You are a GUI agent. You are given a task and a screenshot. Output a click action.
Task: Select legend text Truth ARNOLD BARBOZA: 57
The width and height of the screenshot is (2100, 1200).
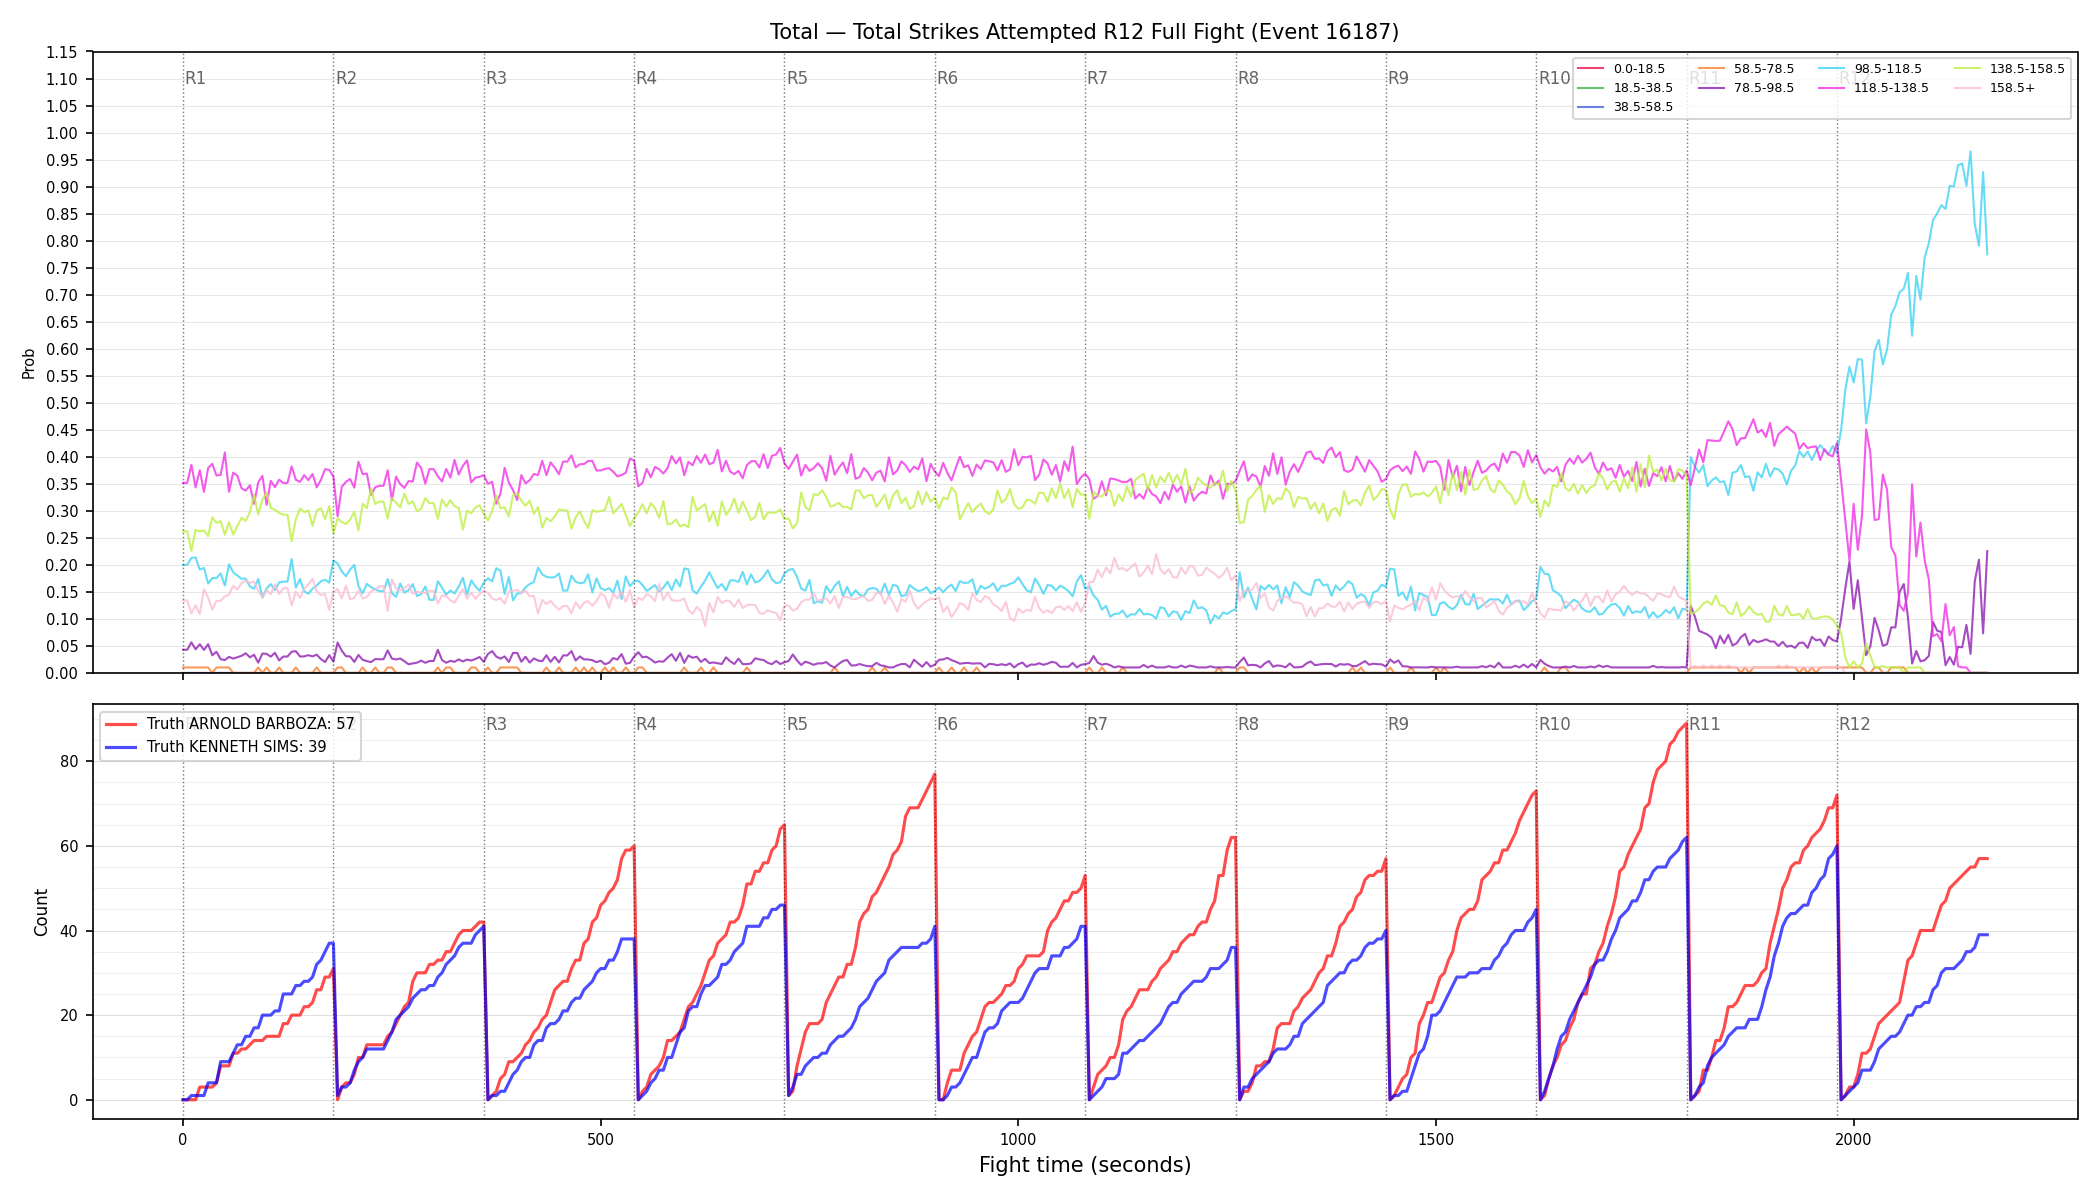click(x=250, y=724)
